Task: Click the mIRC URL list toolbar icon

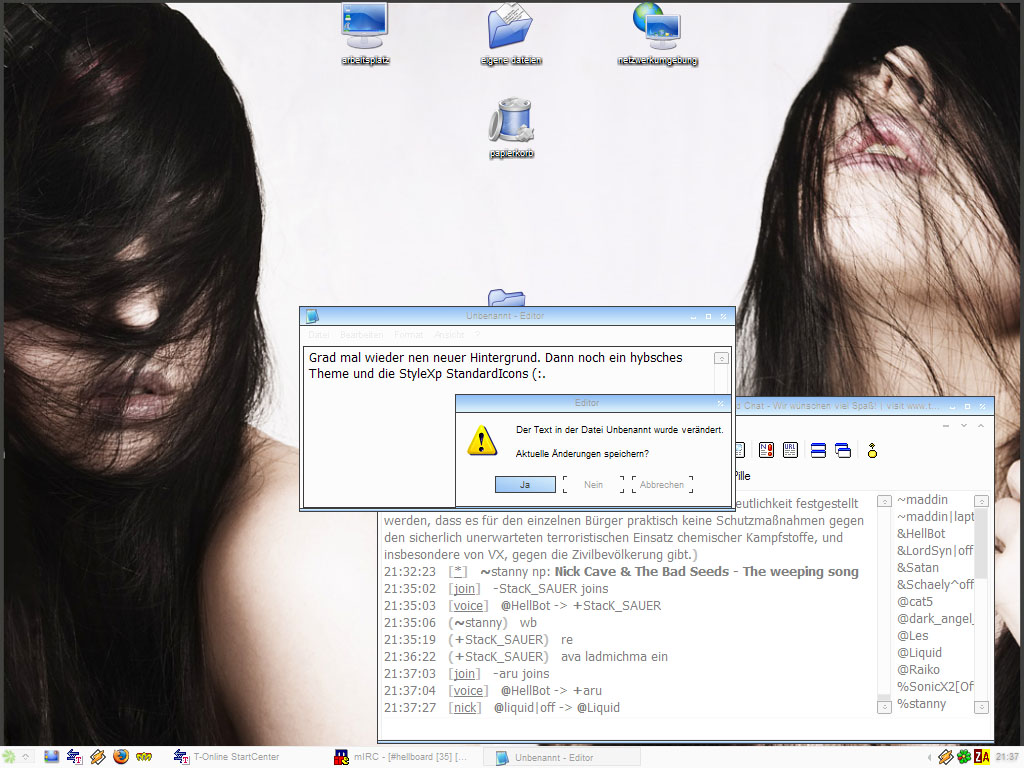Action: click(790, 450)
